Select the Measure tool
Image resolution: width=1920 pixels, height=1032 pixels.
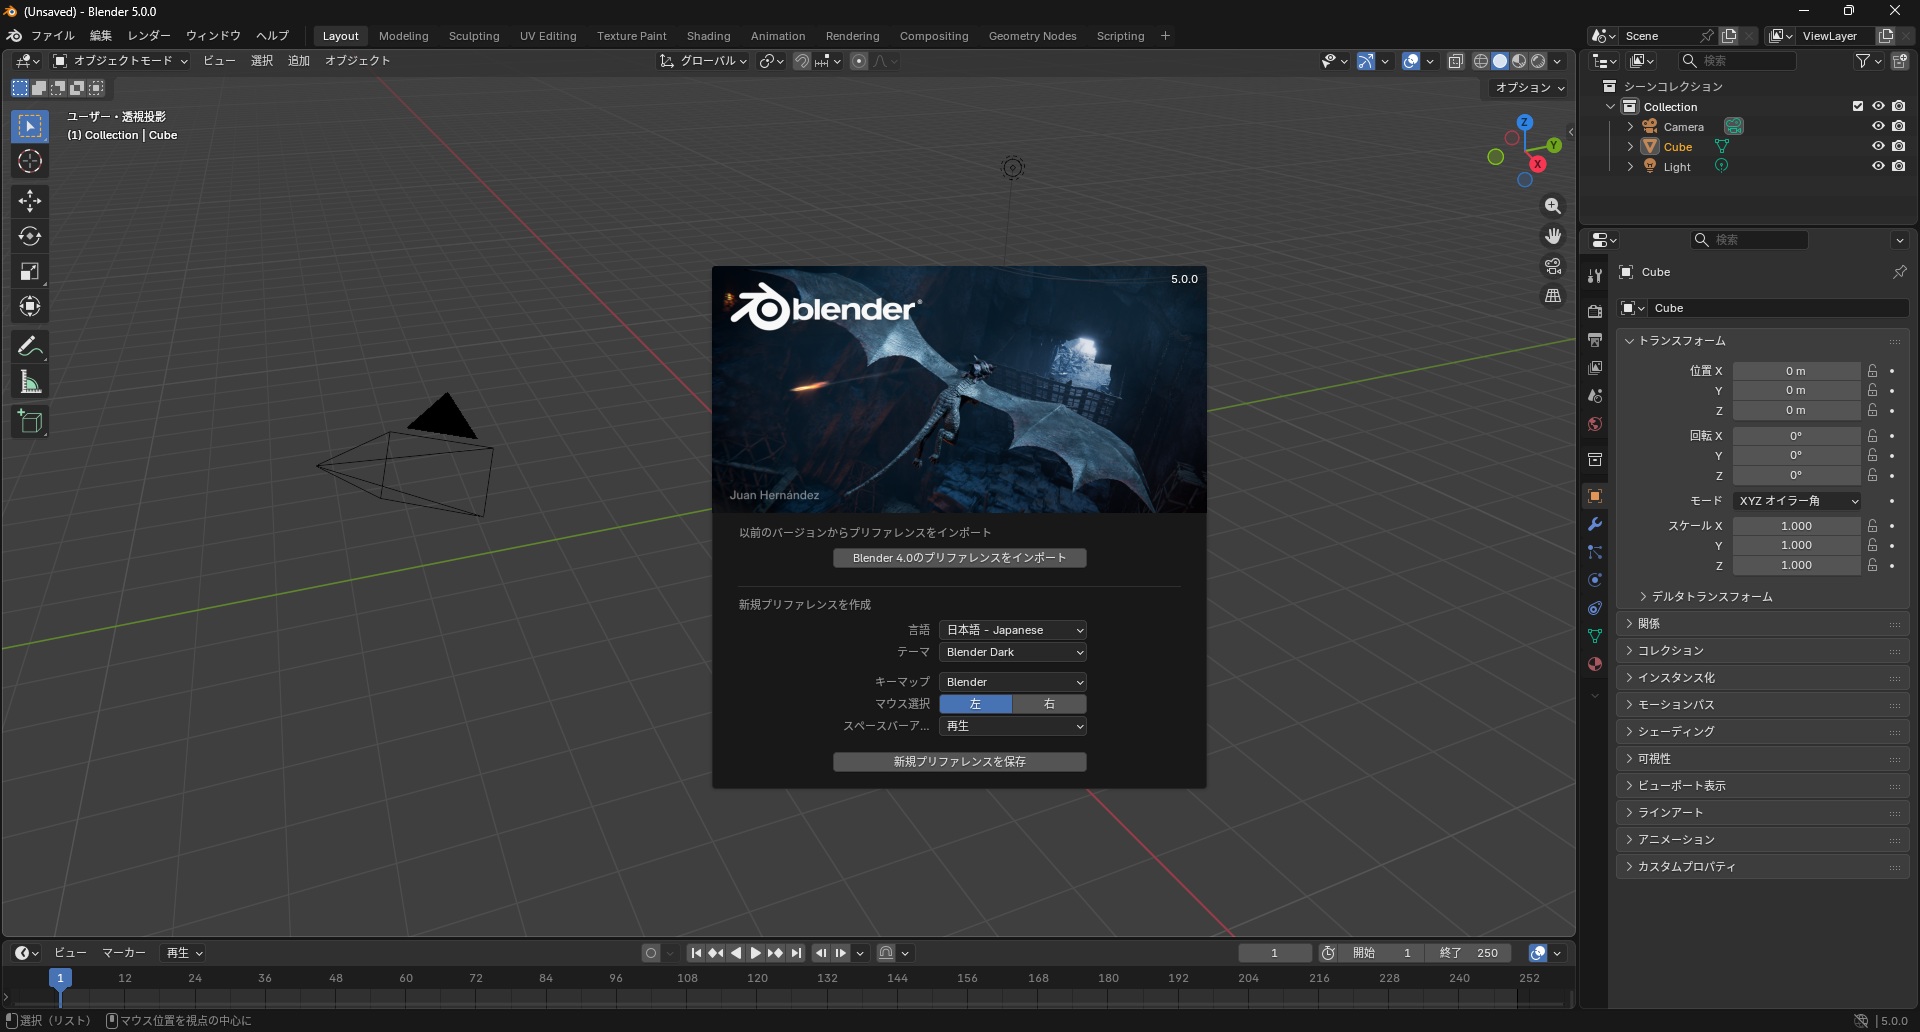pos(30,381)
